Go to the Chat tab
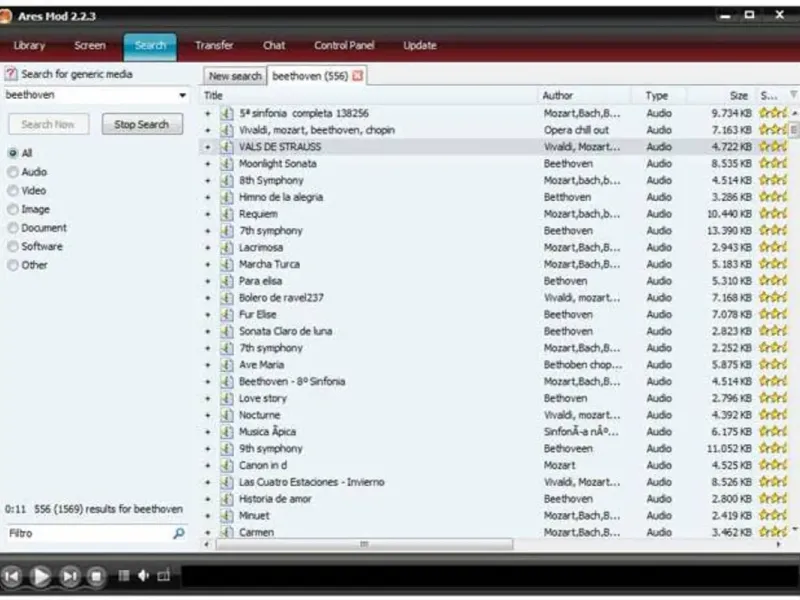Screen dimensions: 800x600 click(274, 45)
